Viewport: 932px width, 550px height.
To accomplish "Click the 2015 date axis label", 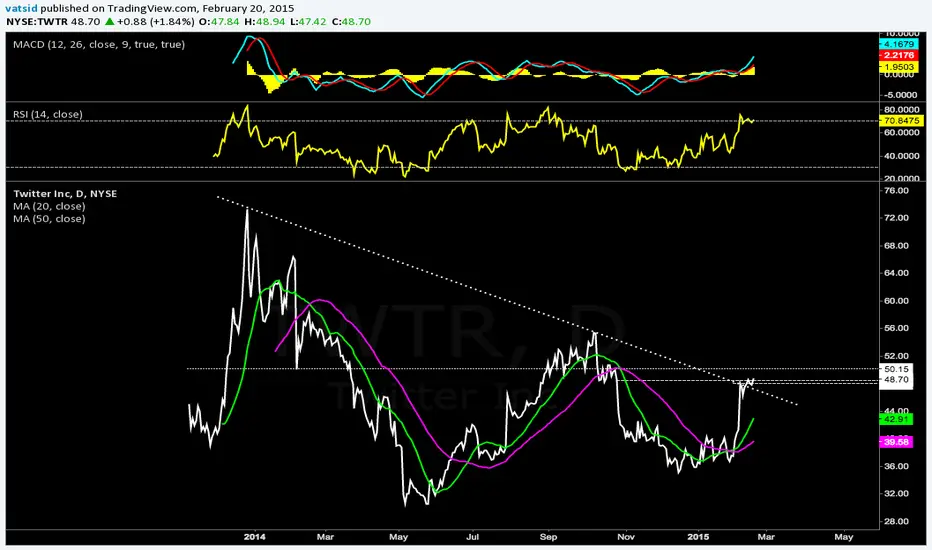I will (698, 537).
